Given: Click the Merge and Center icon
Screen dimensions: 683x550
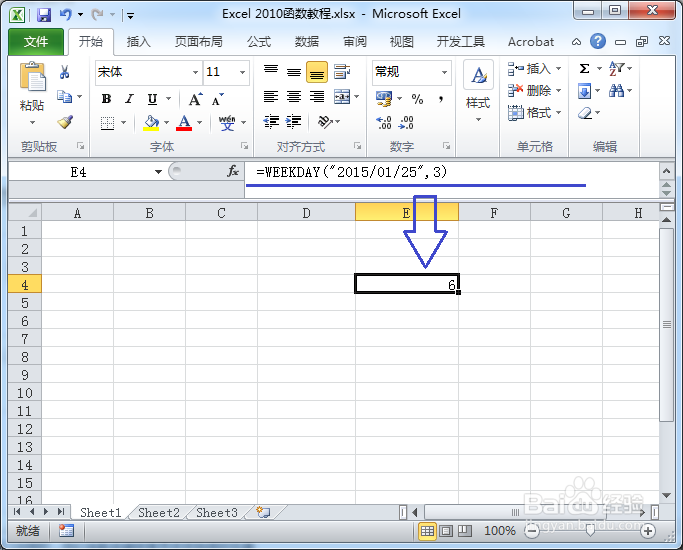Looking at the screenshot, I should tap(342, 97).
